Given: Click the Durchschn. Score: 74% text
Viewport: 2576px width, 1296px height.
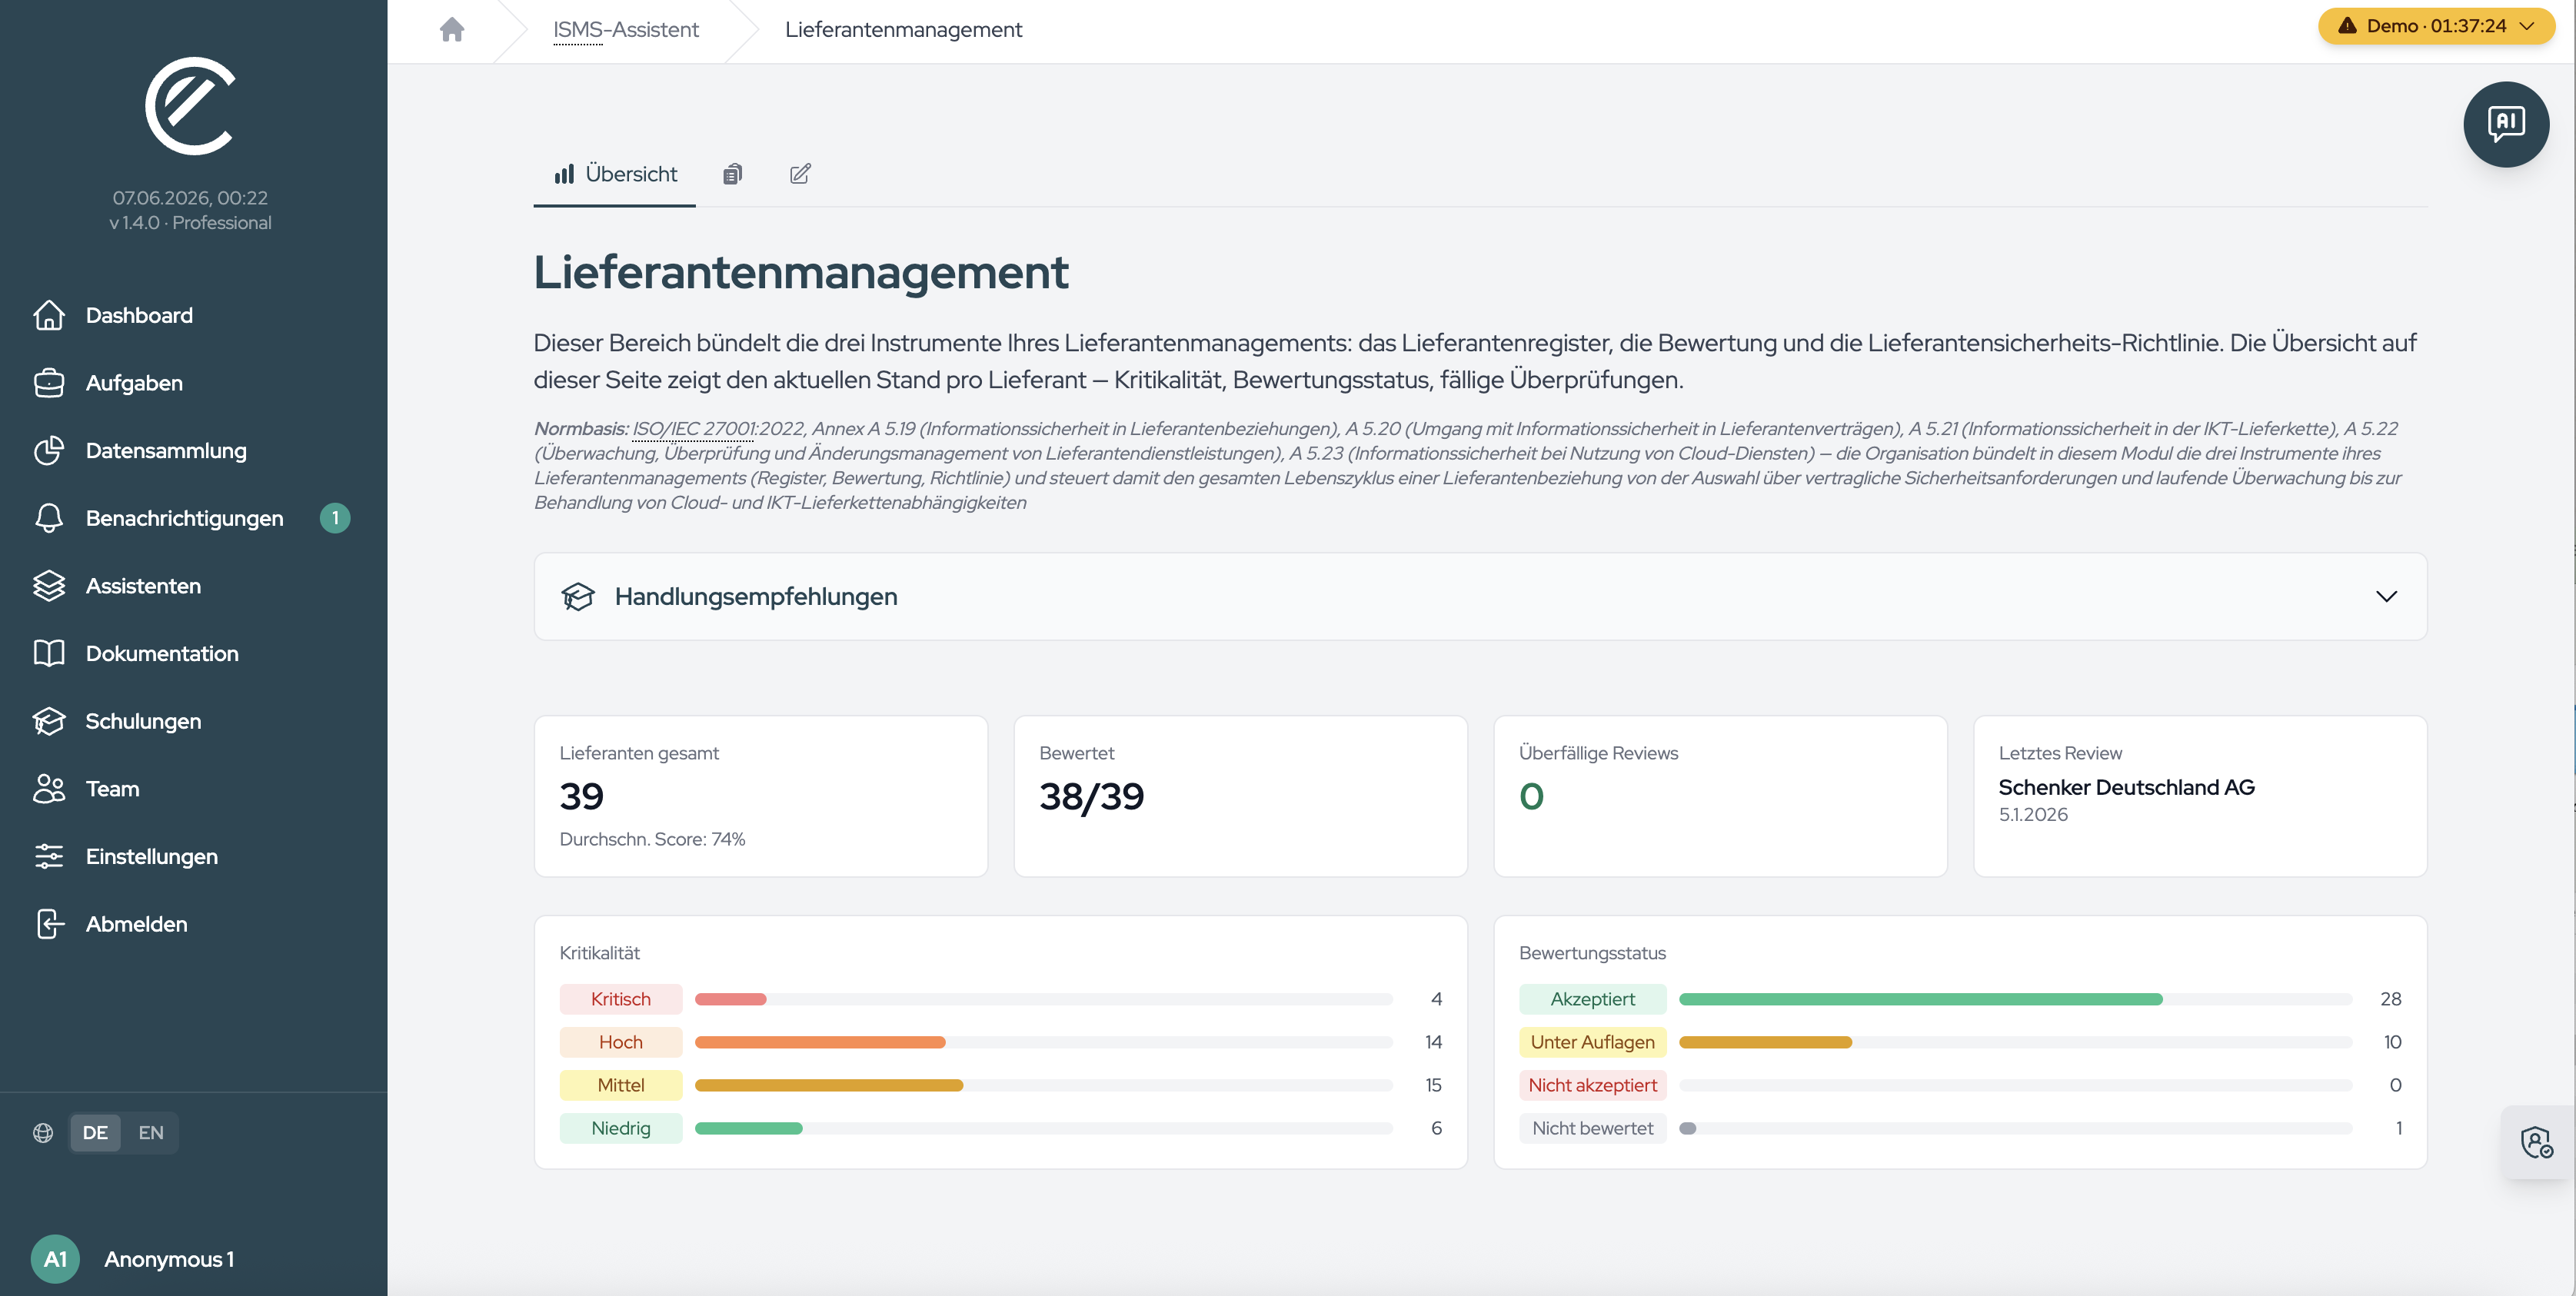Looking at the screenshot, I should point(653,839).
